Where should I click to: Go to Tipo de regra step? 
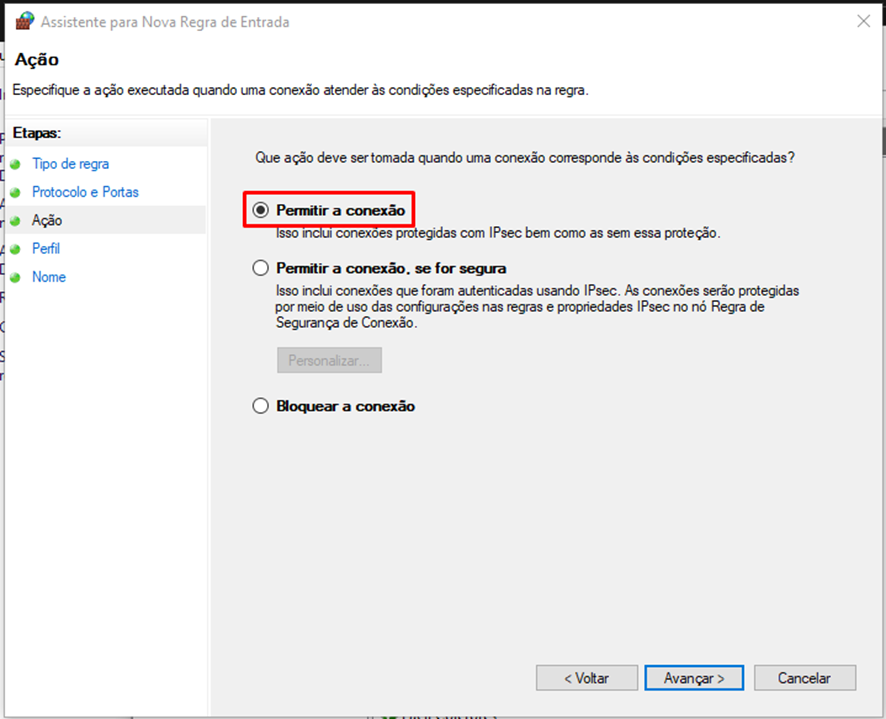[71, 164]
